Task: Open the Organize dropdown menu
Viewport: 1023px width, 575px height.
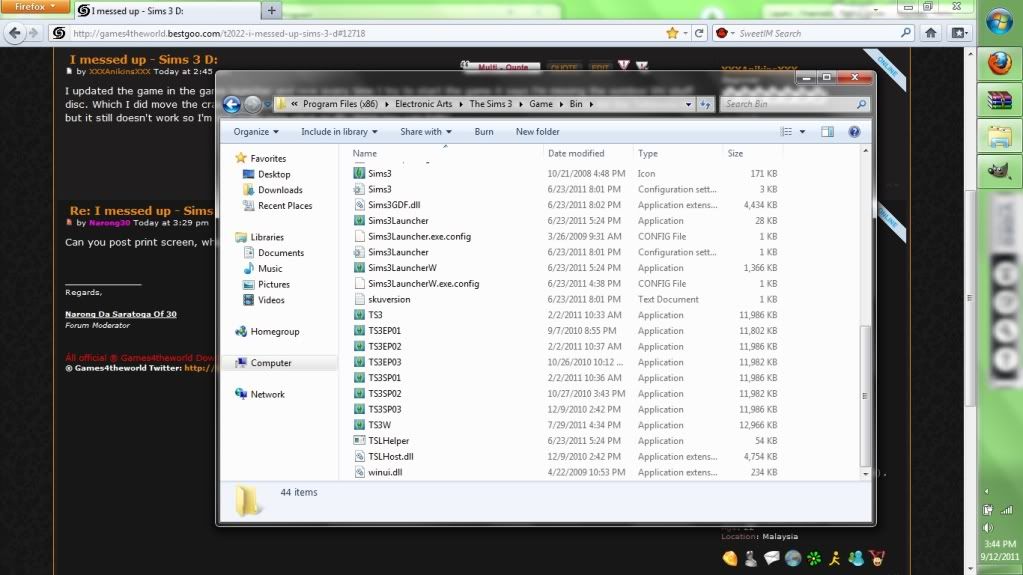Action: point(256,131)
